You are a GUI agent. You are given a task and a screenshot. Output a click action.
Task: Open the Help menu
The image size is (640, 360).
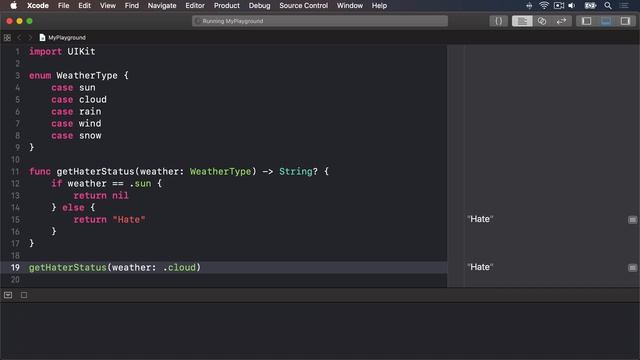click(379, 6)
